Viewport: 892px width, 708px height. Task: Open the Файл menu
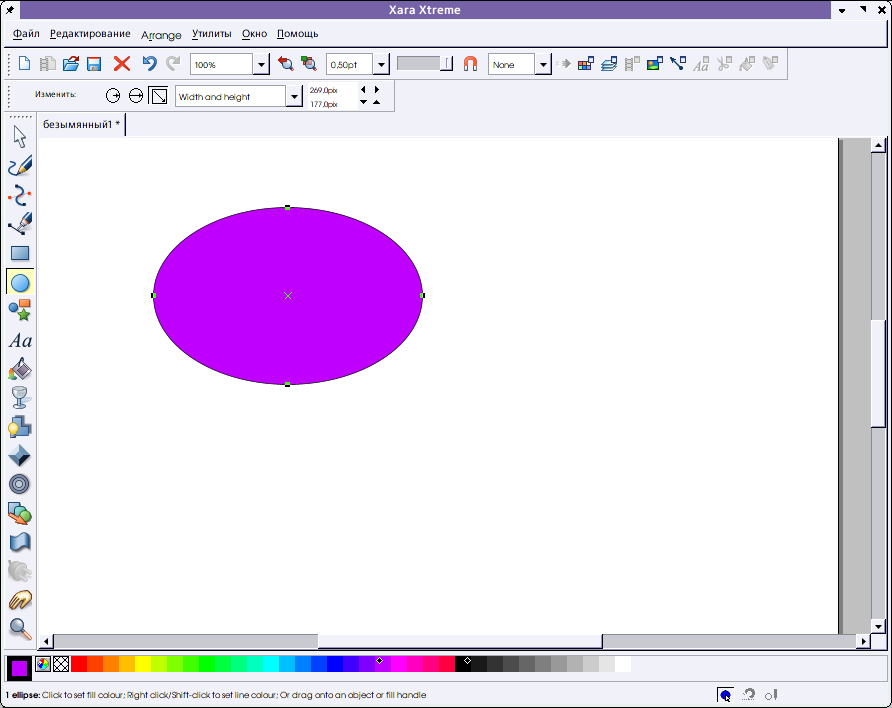coord(26,34)
